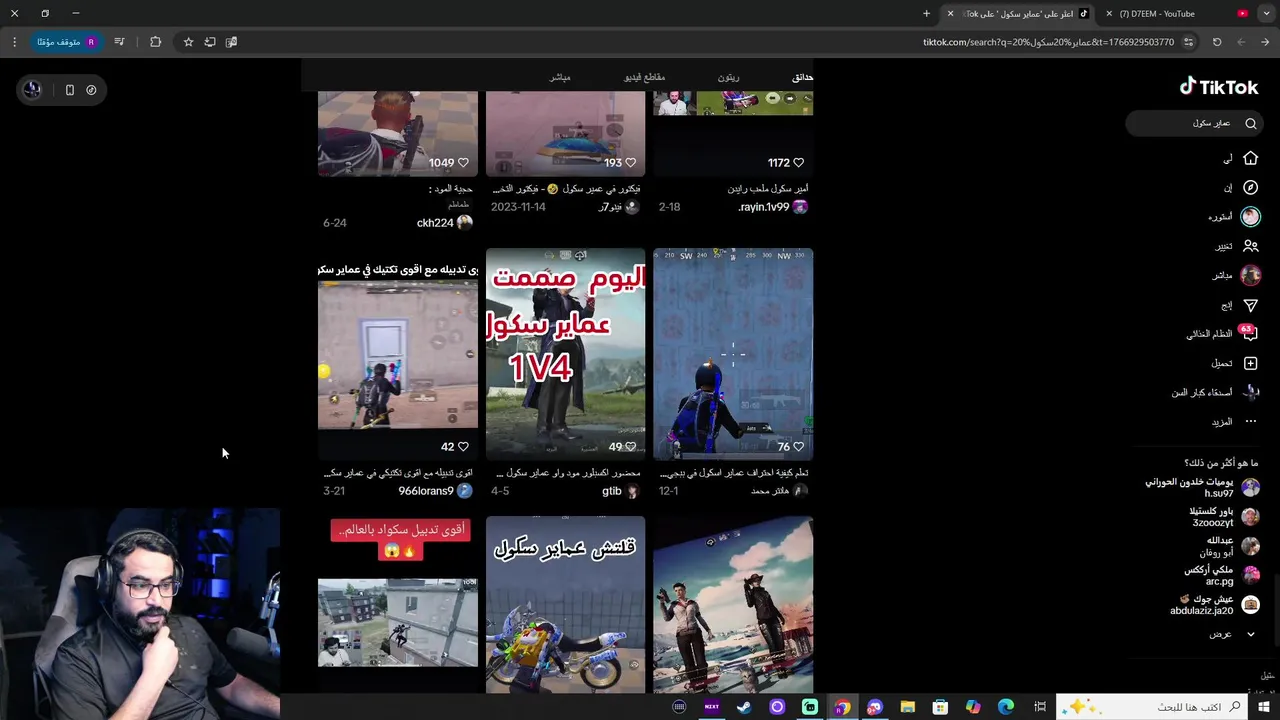Open the Activity inbox with 63 badge
Image resolution: width=1280 pixels, height=720 pixels.
(x=1249, y=333)
